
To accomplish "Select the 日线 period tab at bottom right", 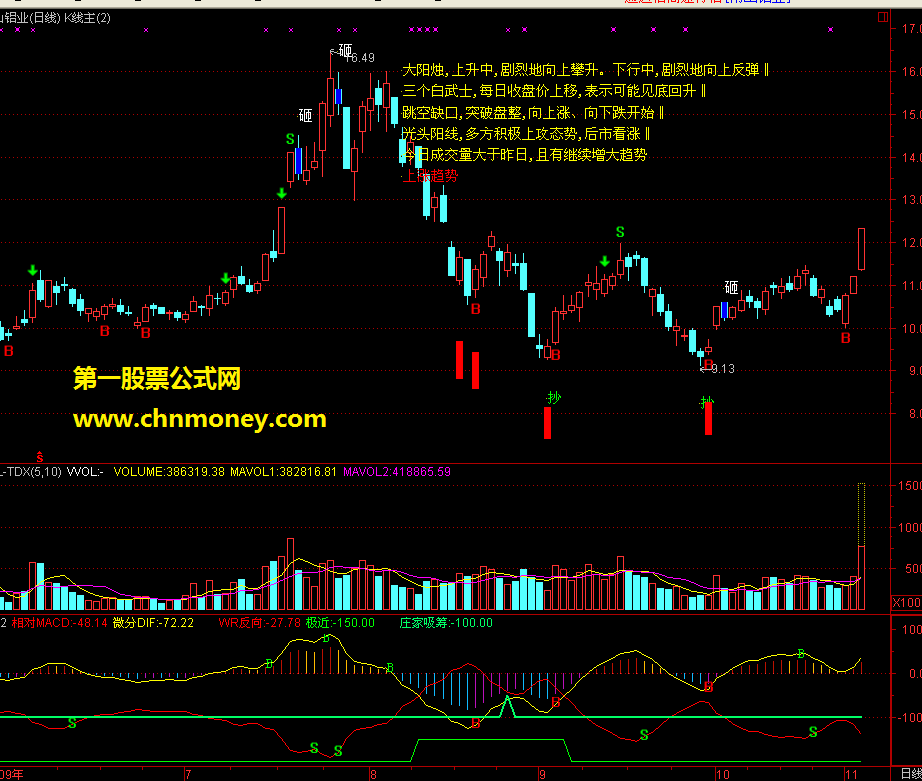I will click(911, 774).
